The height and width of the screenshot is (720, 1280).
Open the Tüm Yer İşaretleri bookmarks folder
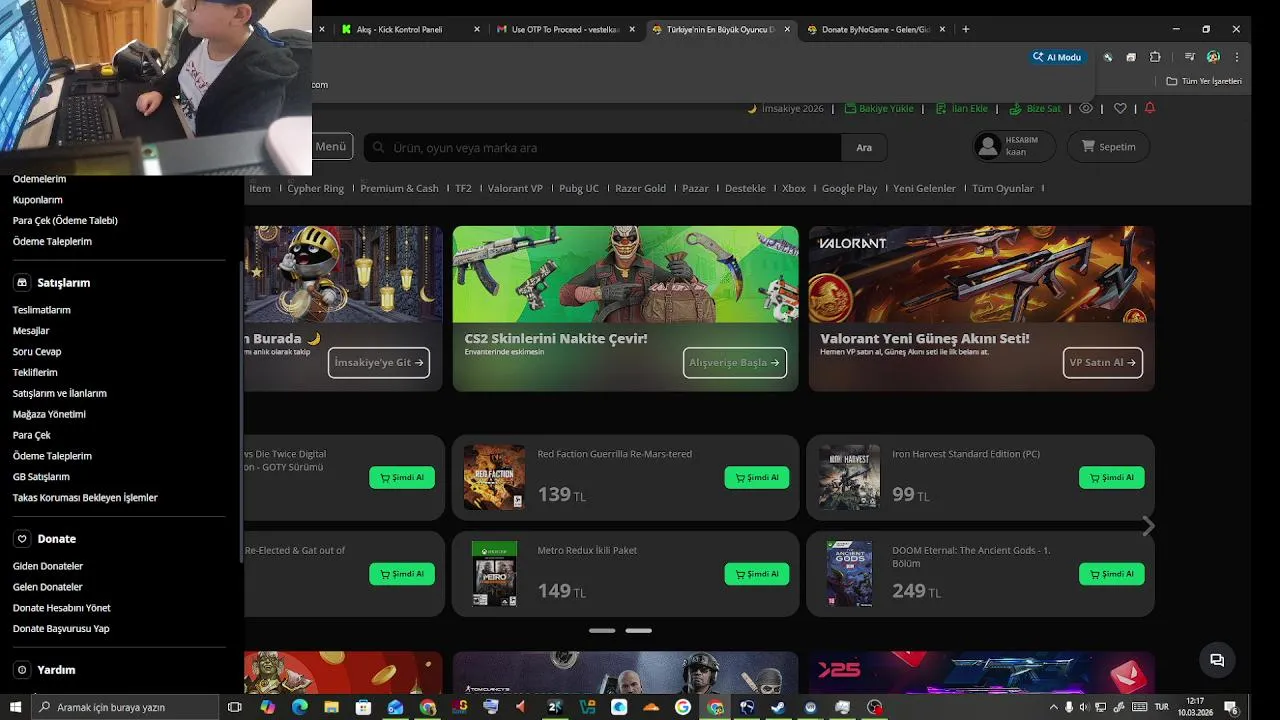pos(1204,81)
